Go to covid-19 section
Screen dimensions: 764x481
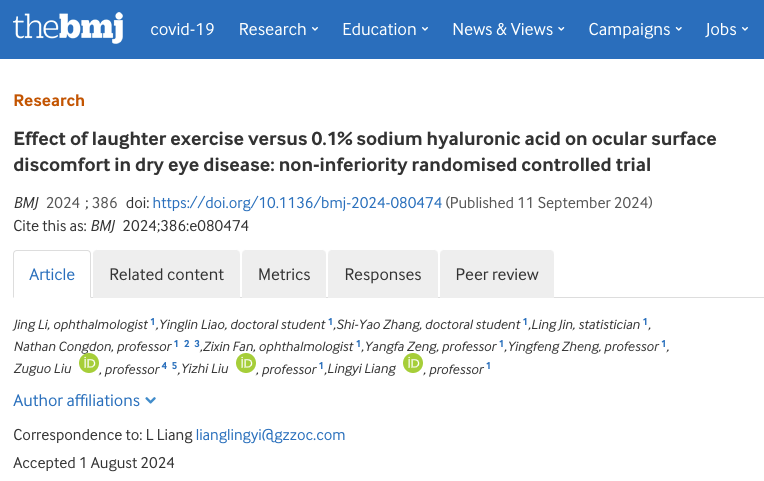coord(182,29)
